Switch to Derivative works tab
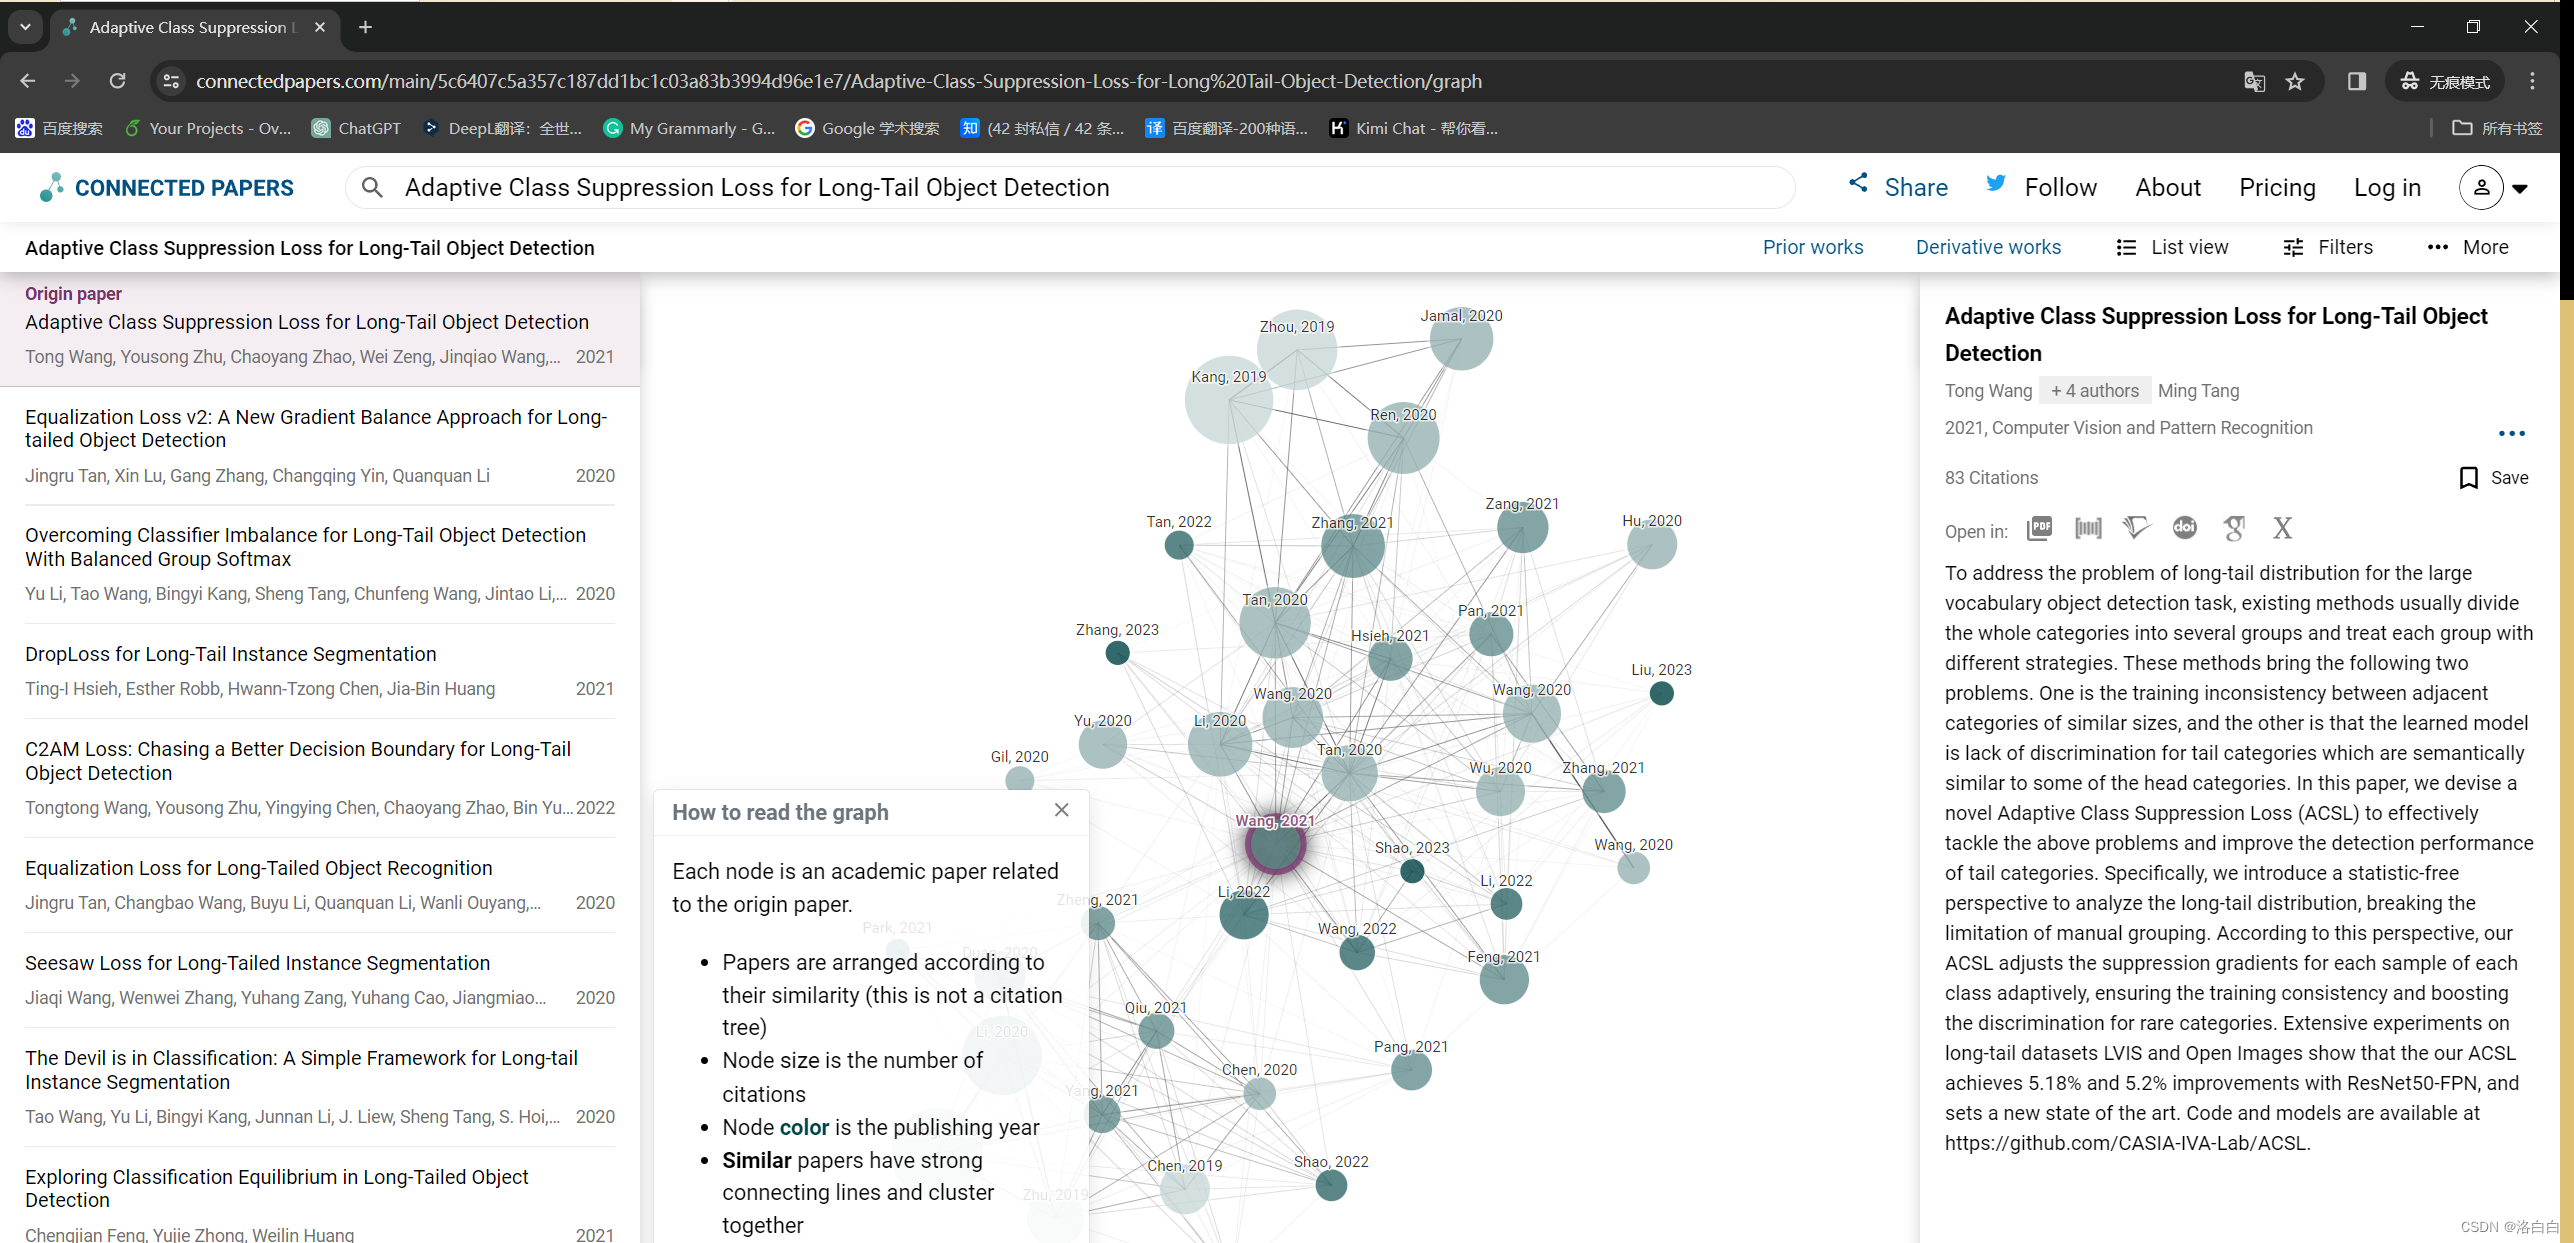 click(x=1987, y=247)
